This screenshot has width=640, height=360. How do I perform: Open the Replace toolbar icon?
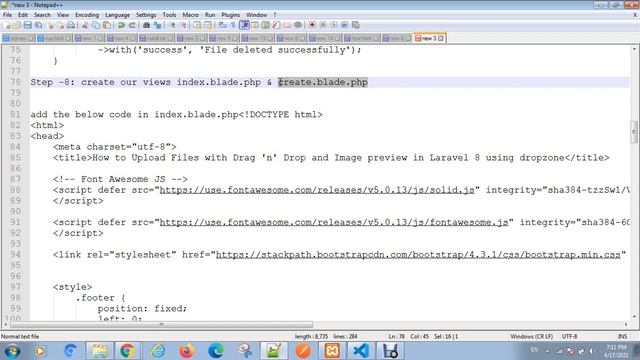(157, 25)
